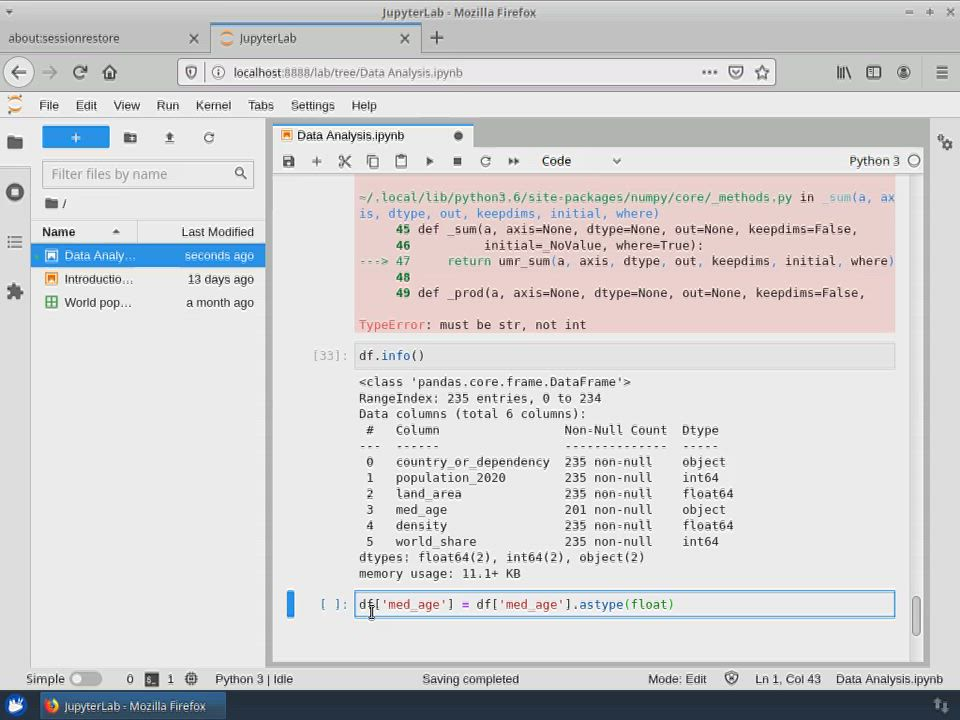This screenshot has width=960, height=720.
Task: Paste cell from clipboard icon
Action: tap(401, 161)
